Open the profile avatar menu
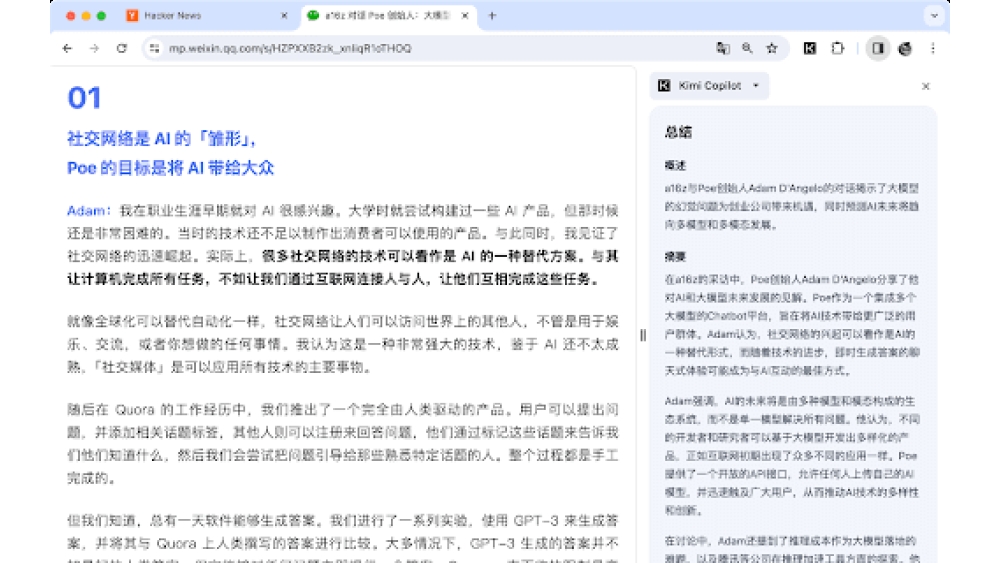Screen dimensions: 1000x563 (x=905, y=48)
